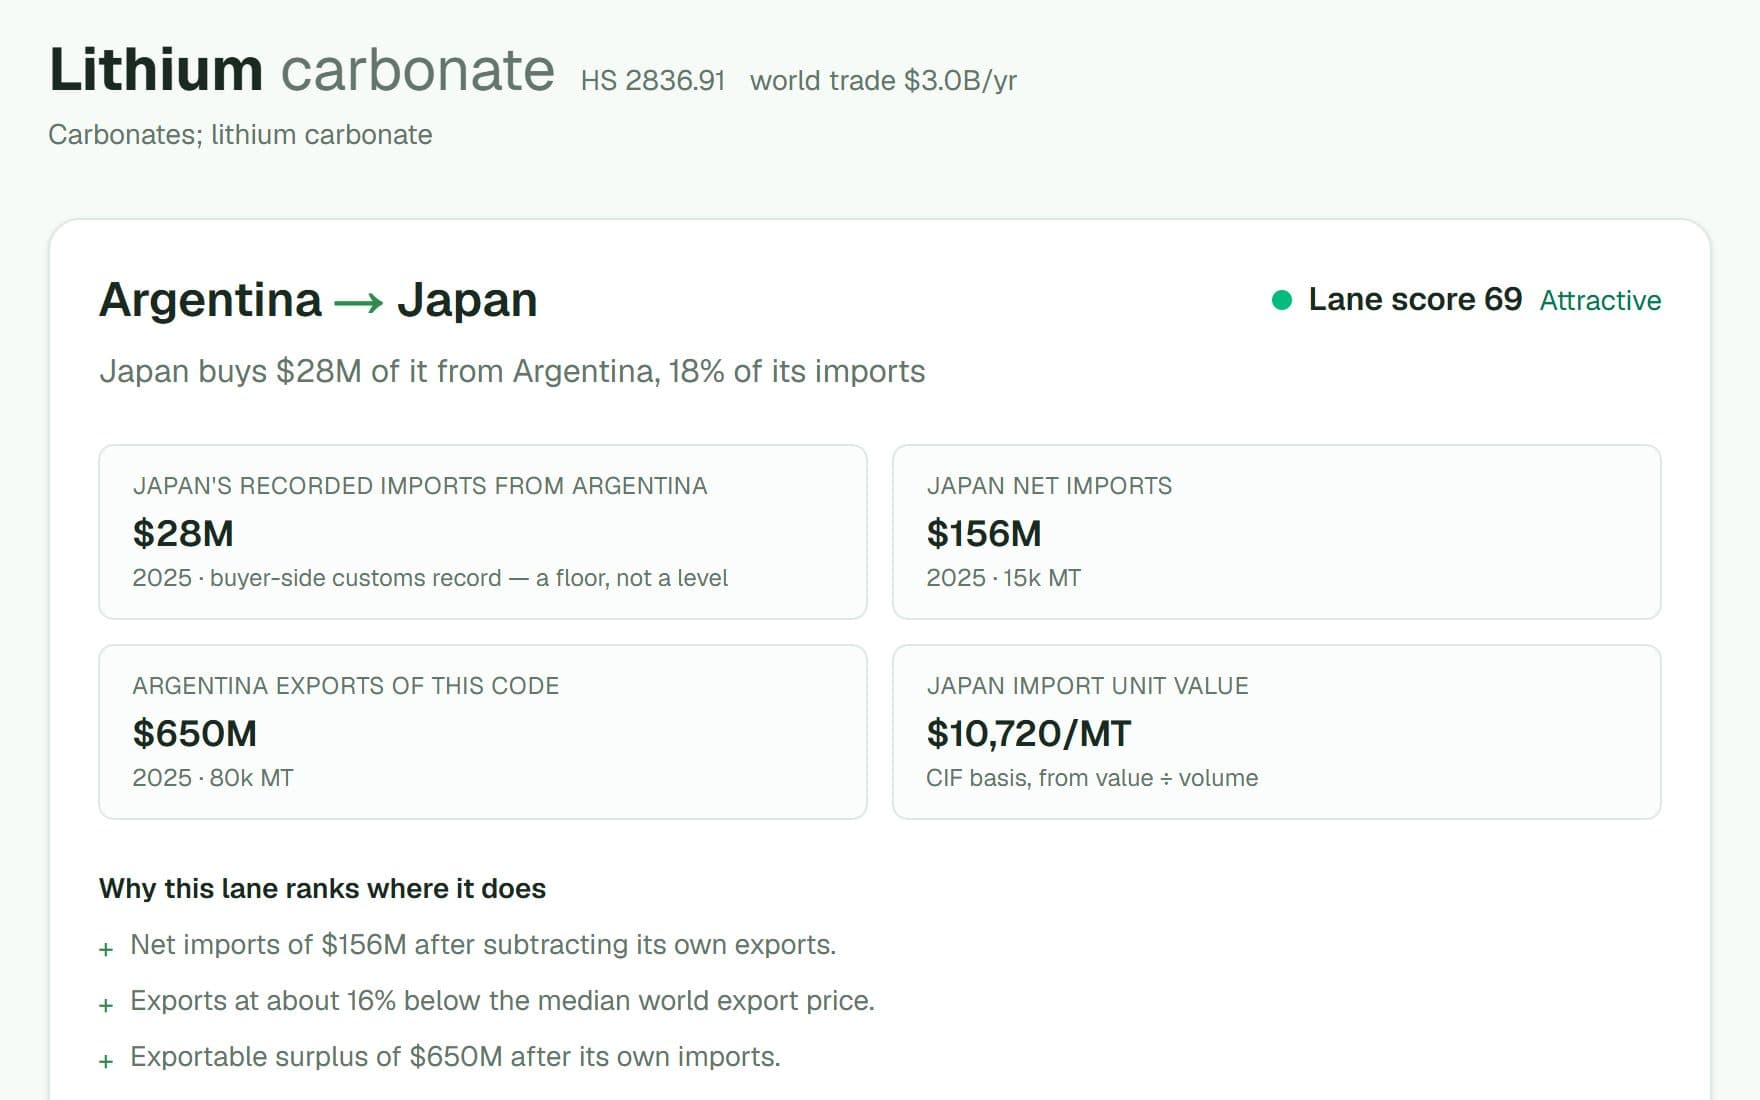Screen dimensions: 1760x1100
Task: Click the '2025 · 80k MT' note
Action: (x=213, y=778)
